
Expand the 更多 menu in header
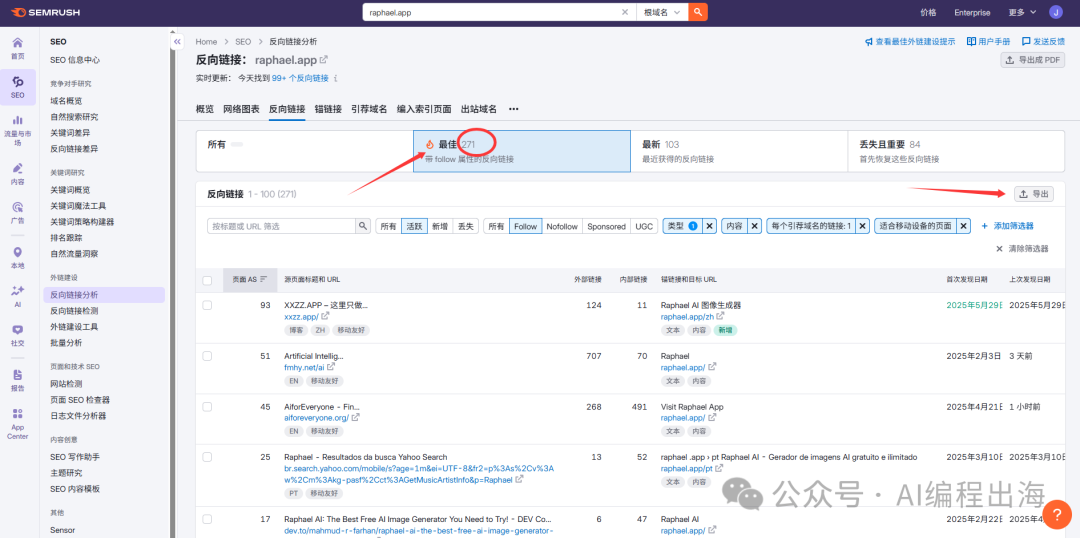pyautogui.click(x=1020, y=12)
